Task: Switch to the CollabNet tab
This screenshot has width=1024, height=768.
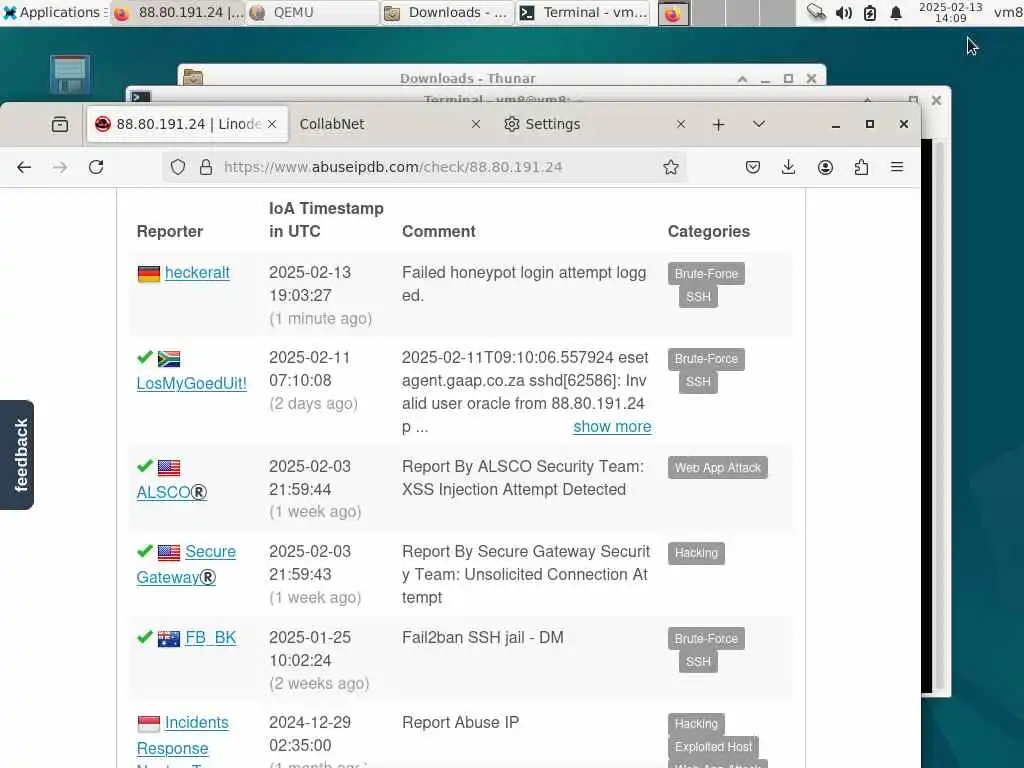Action: (x=391, y=124)
